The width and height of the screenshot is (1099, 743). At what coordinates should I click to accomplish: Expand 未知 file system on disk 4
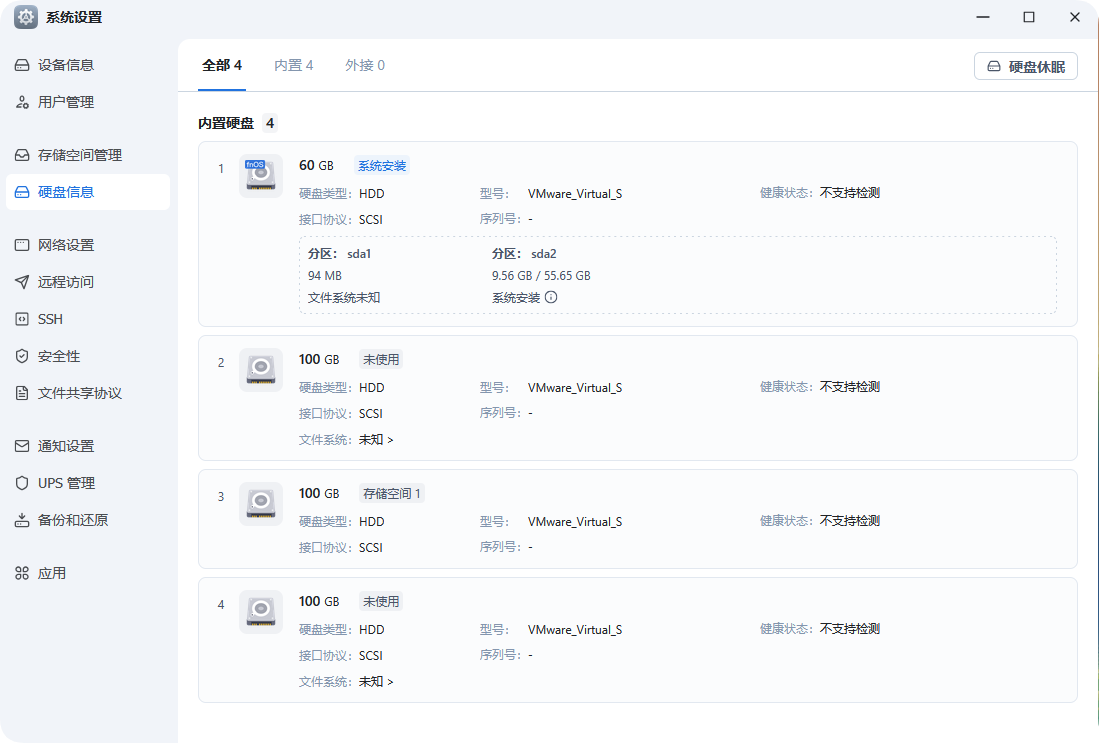373,681
